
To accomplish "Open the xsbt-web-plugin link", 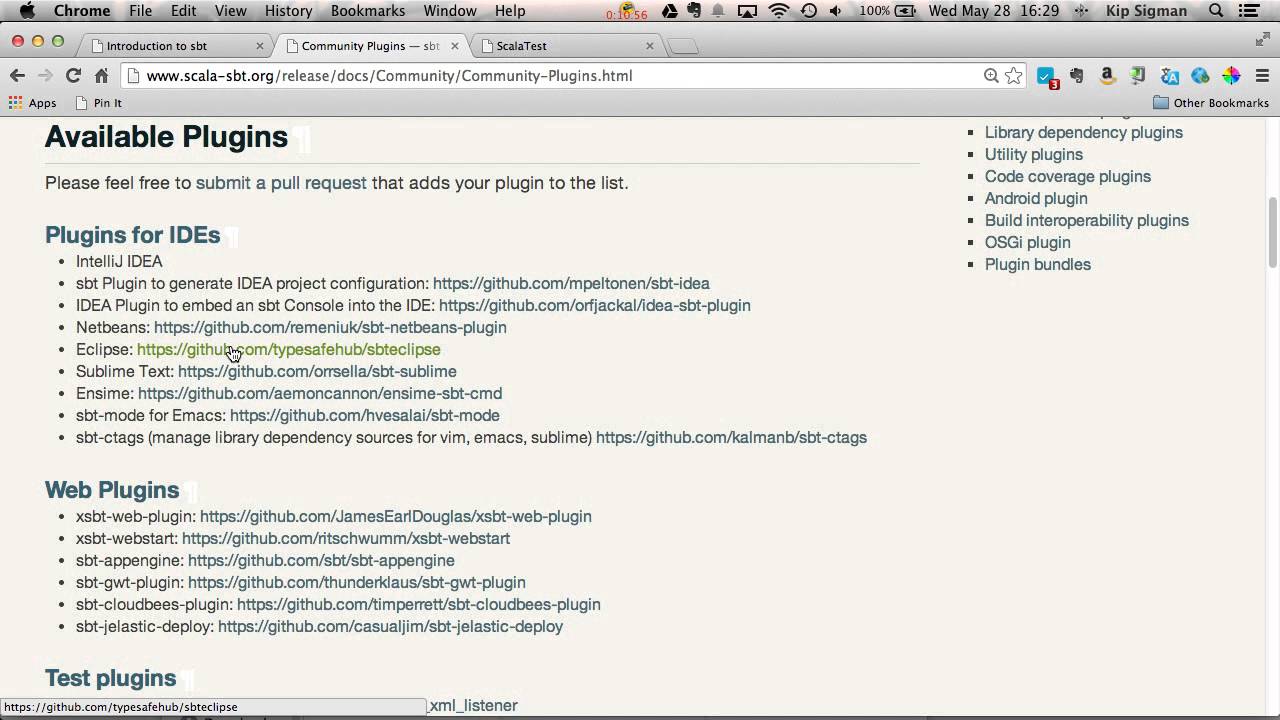I will [396, 517].
